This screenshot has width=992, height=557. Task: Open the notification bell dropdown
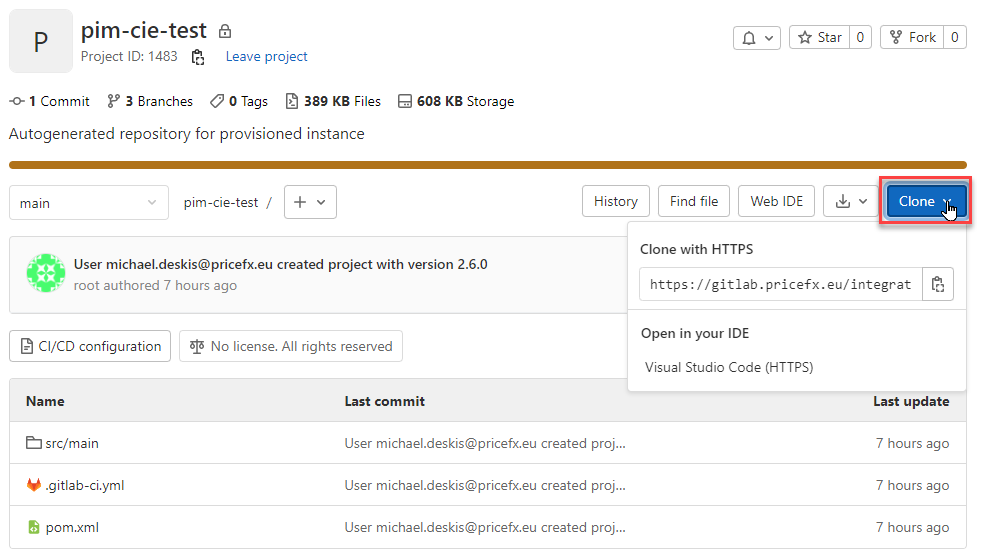[757, 38]
